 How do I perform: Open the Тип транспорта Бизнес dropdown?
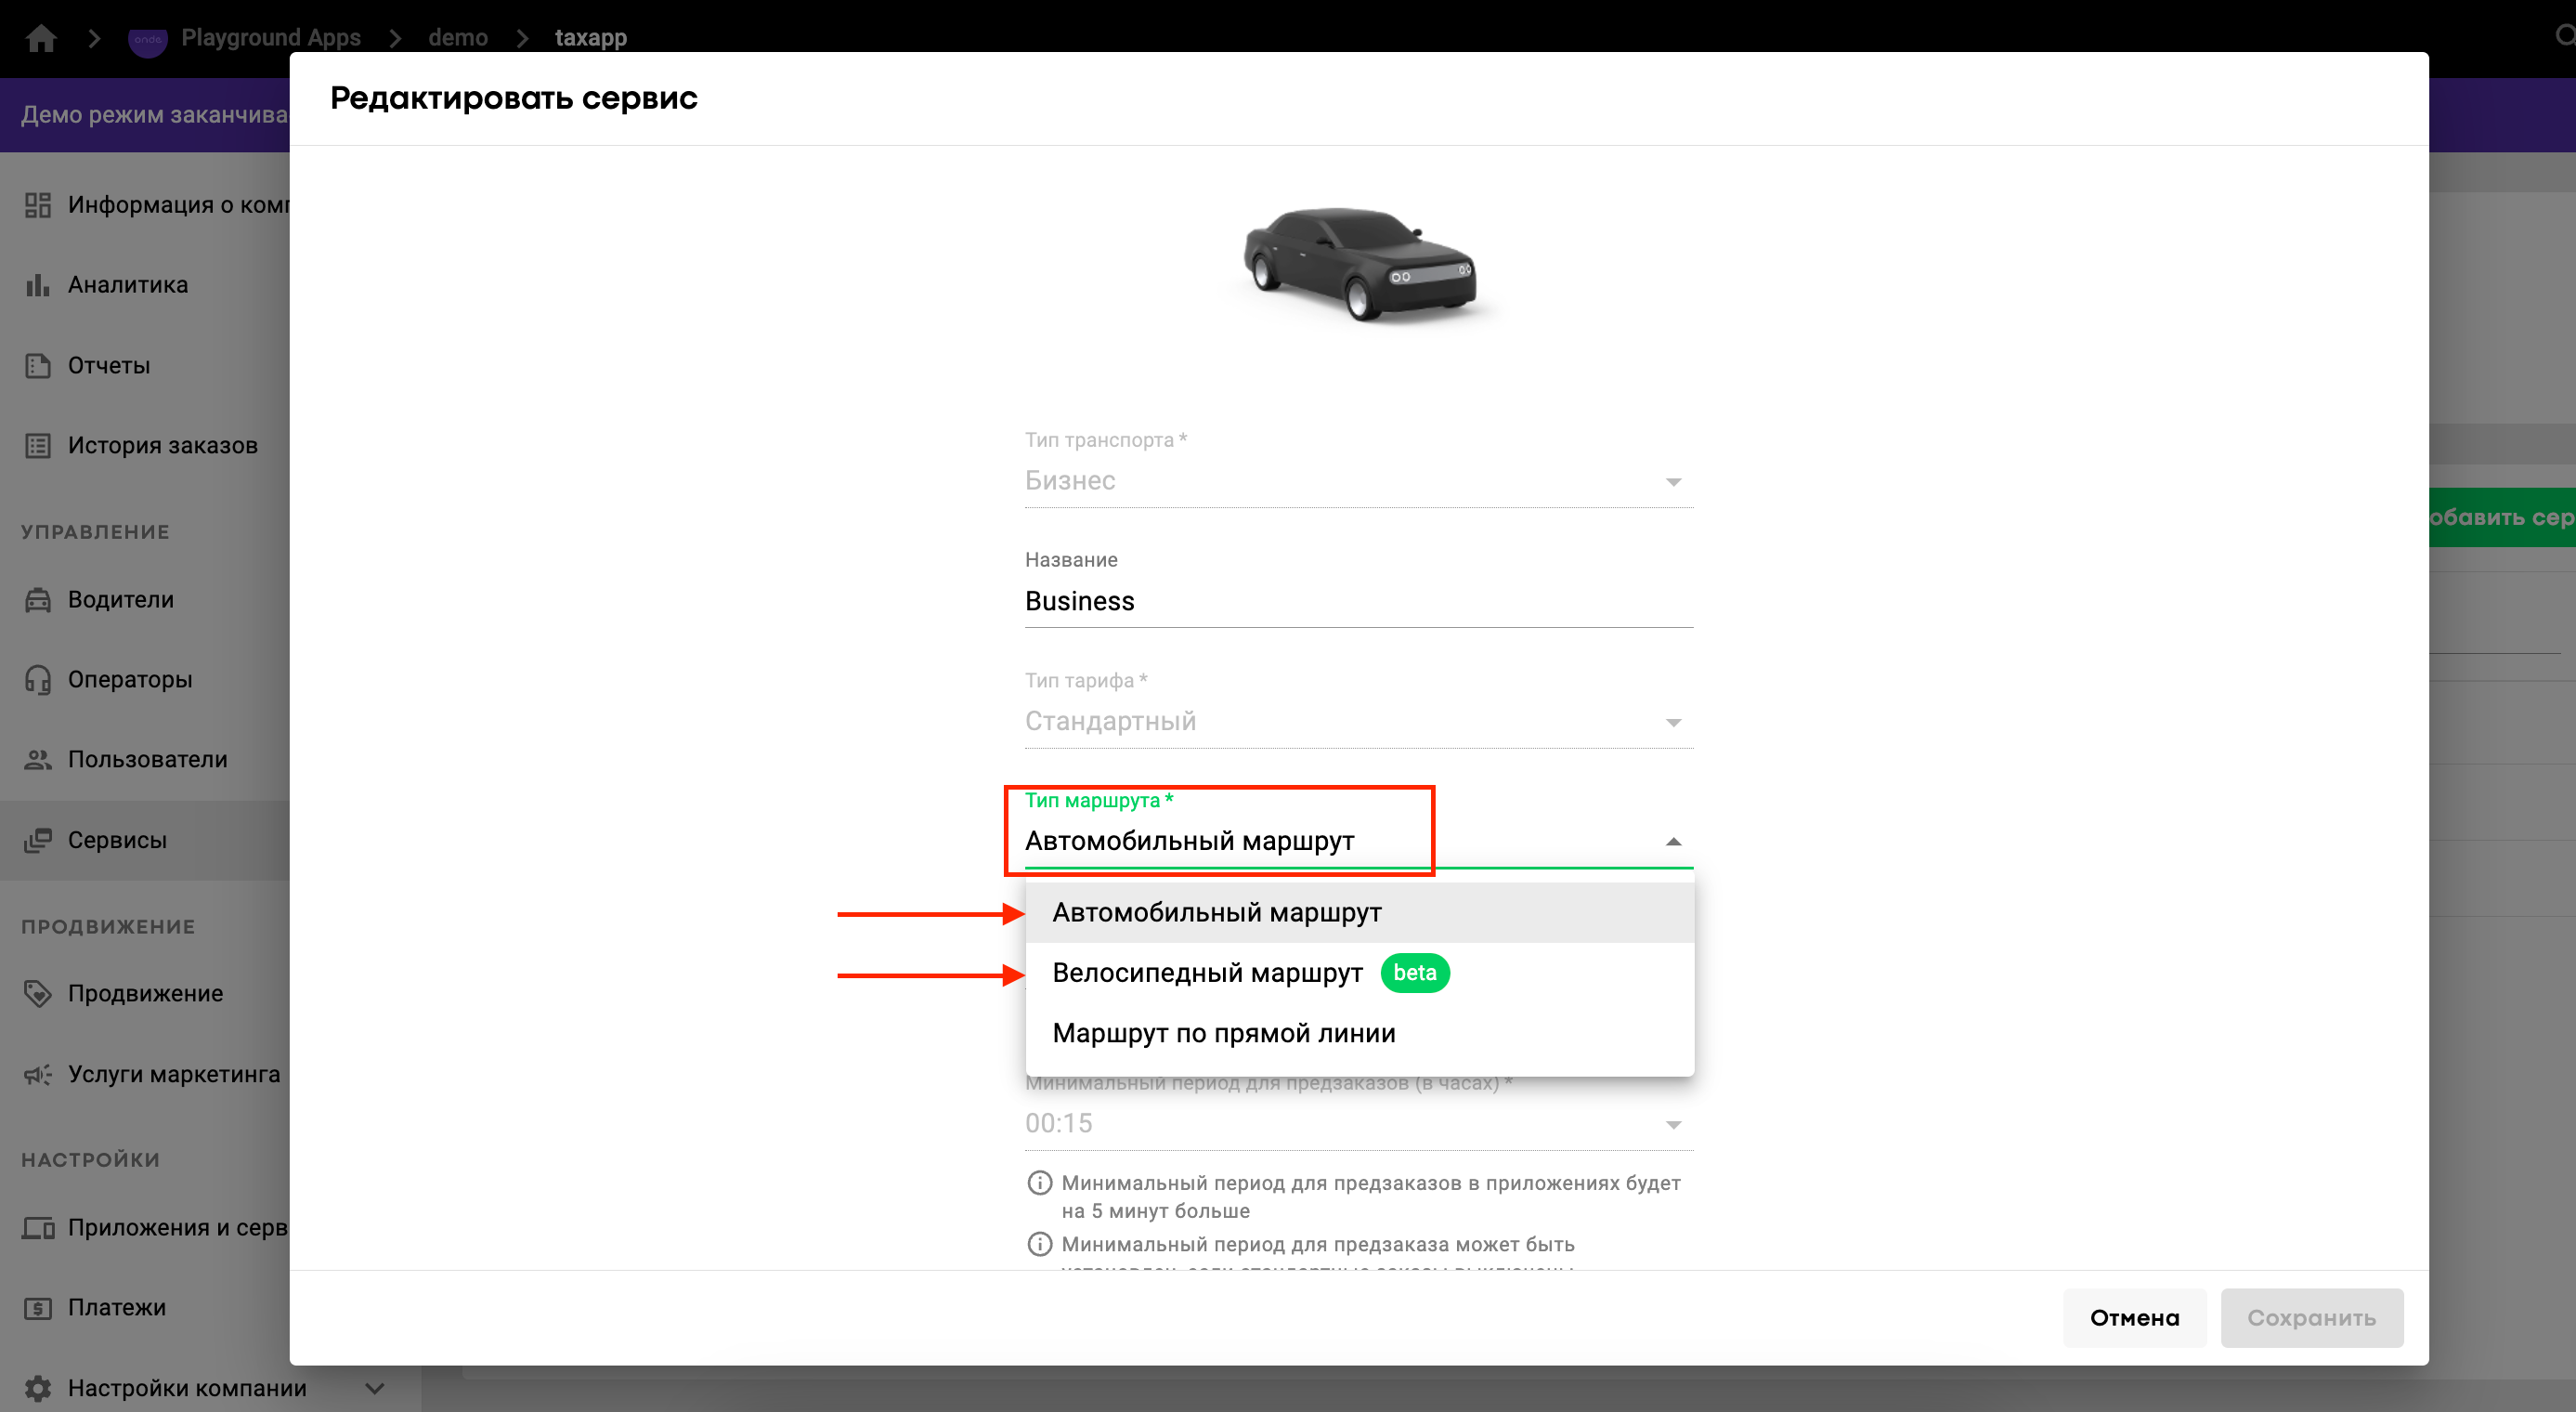tap(1358, 481)
